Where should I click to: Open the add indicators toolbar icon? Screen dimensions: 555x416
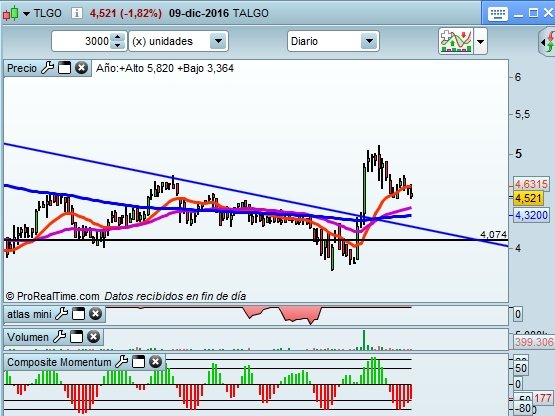coord(456,41)
